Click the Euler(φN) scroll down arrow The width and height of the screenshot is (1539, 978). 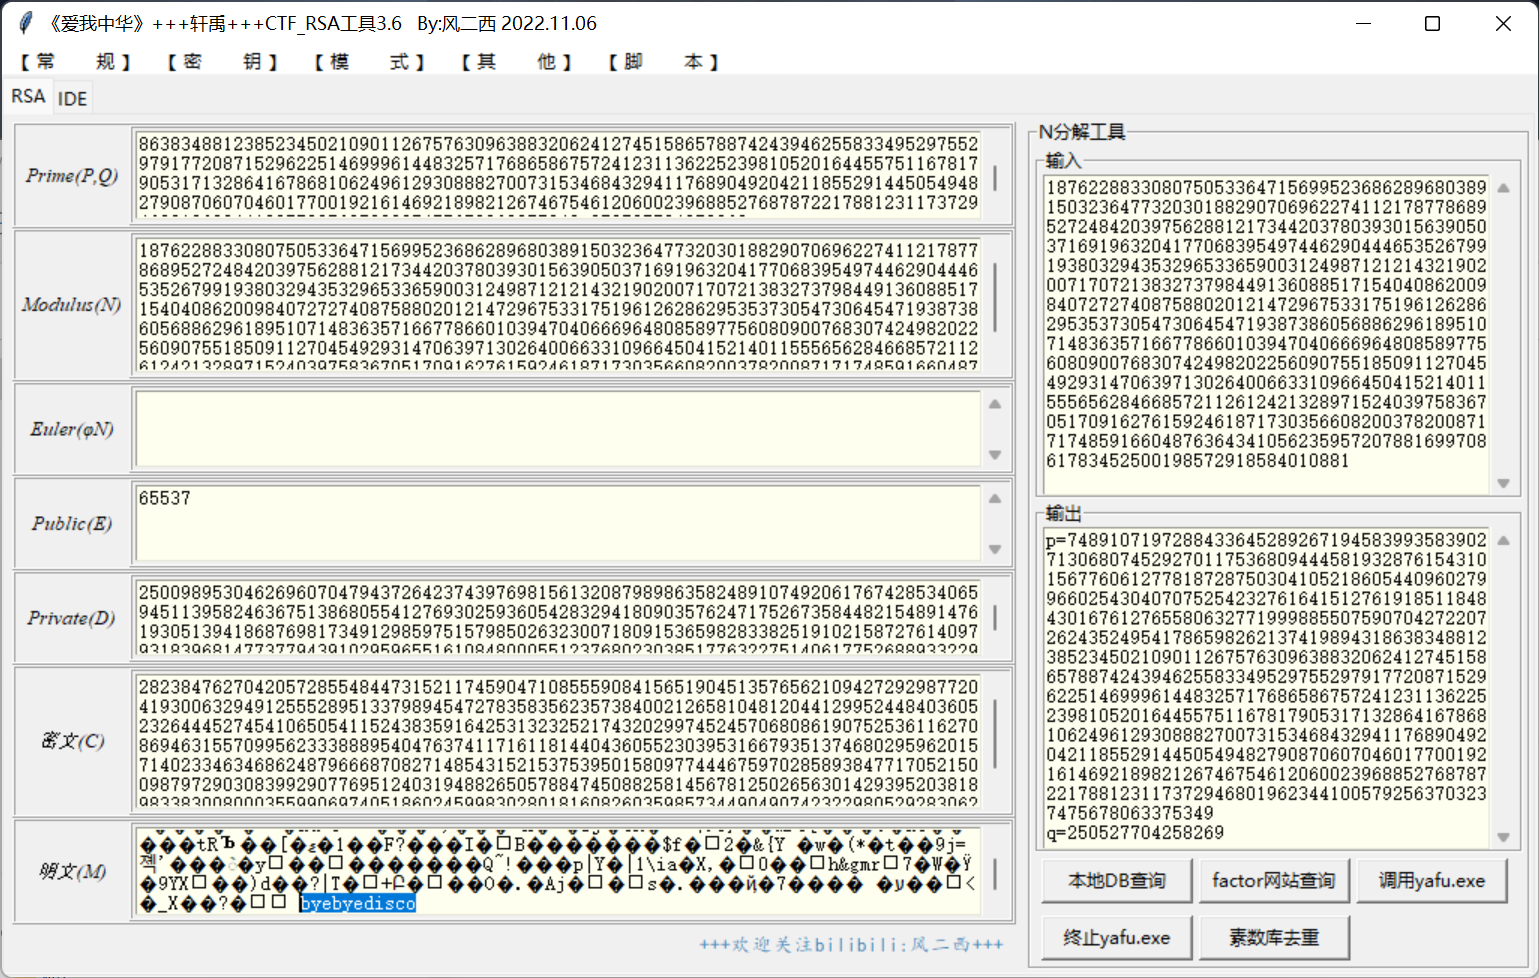[x=995, y=455]
